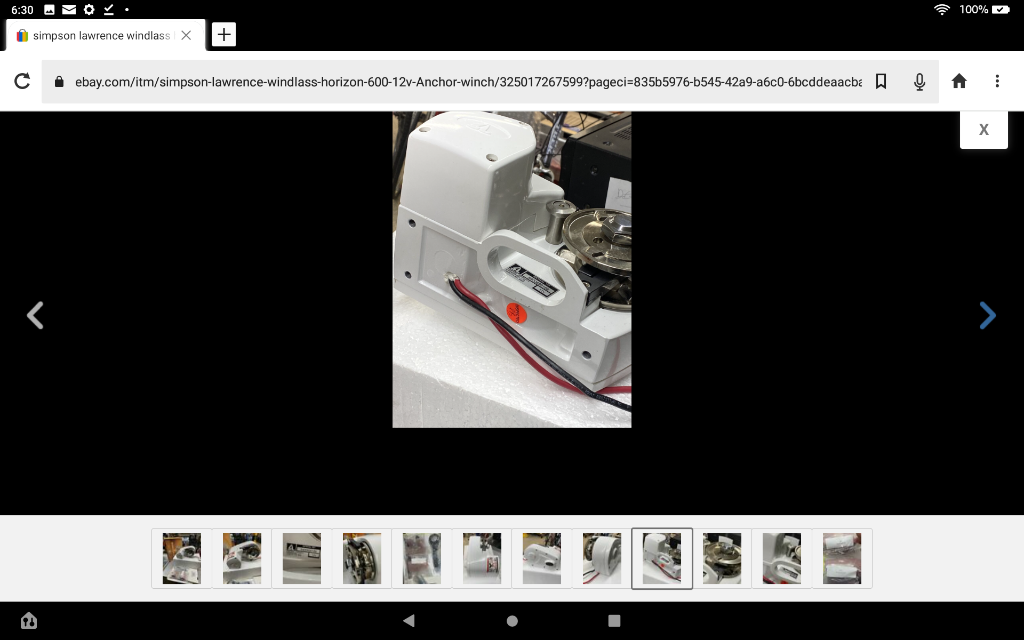Viewport: 1024px width, 640px height.
Task: Reload the eBay page
Action: (22, 81)
